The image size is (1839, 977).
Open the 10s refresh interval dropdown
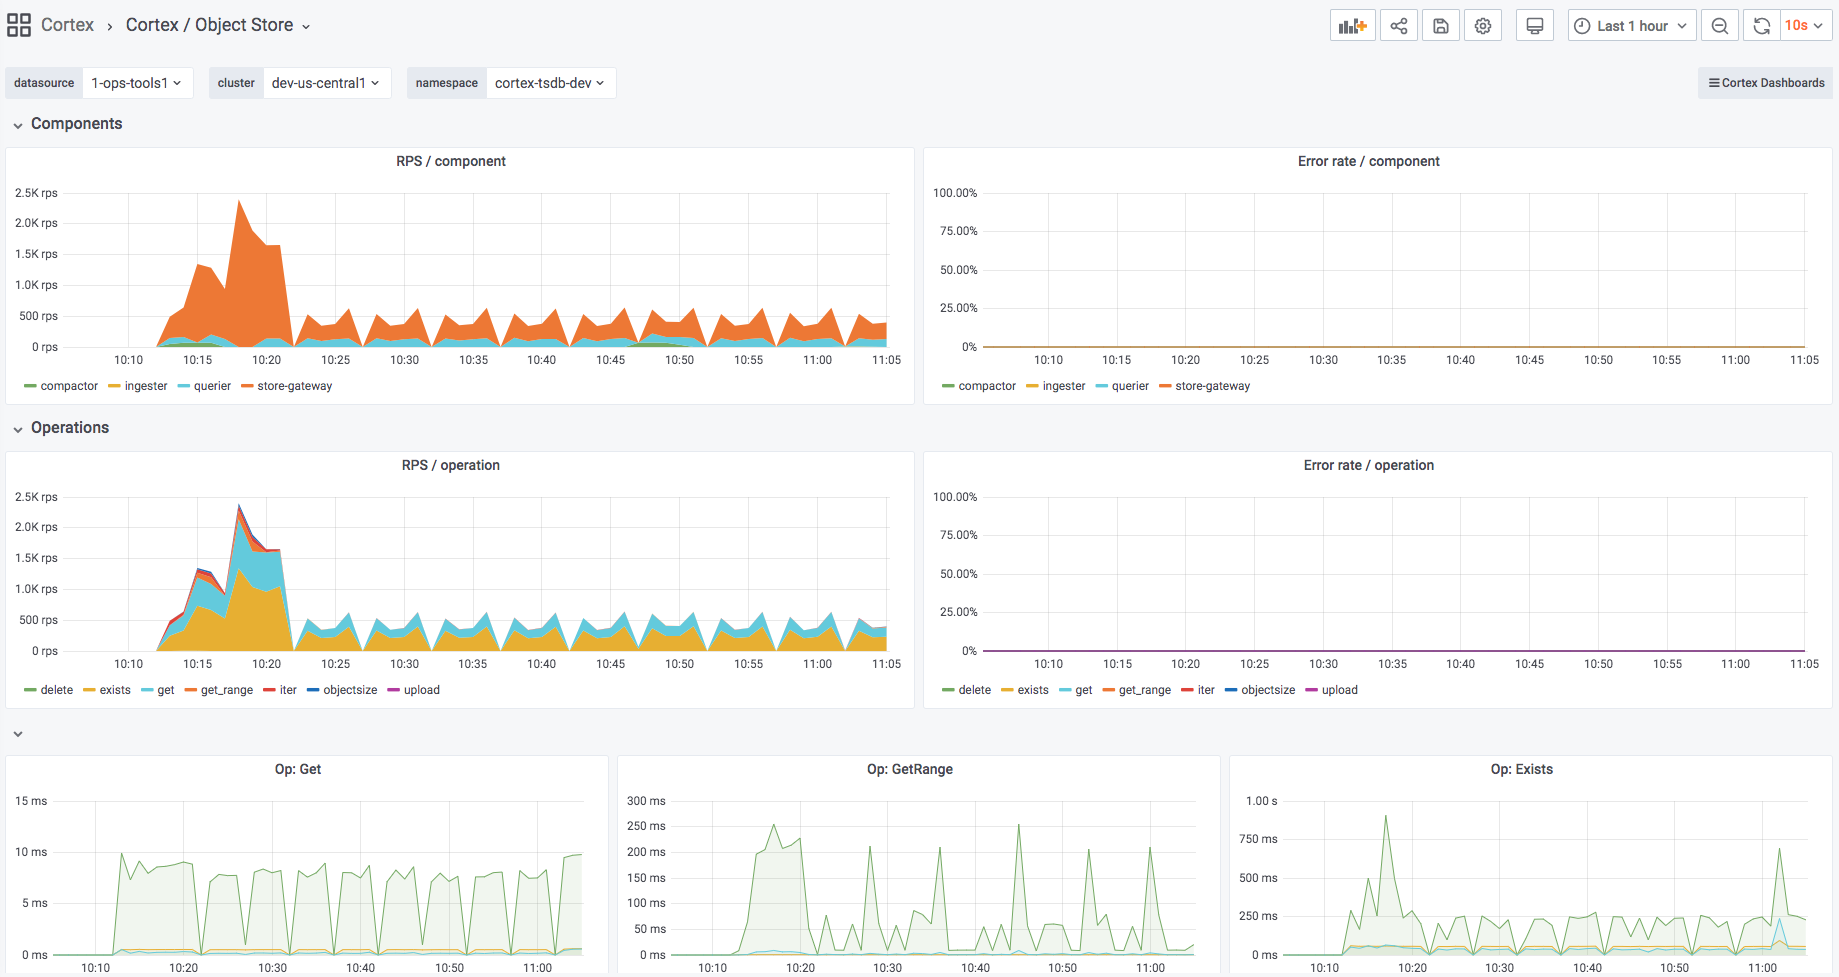(1804, 26)
